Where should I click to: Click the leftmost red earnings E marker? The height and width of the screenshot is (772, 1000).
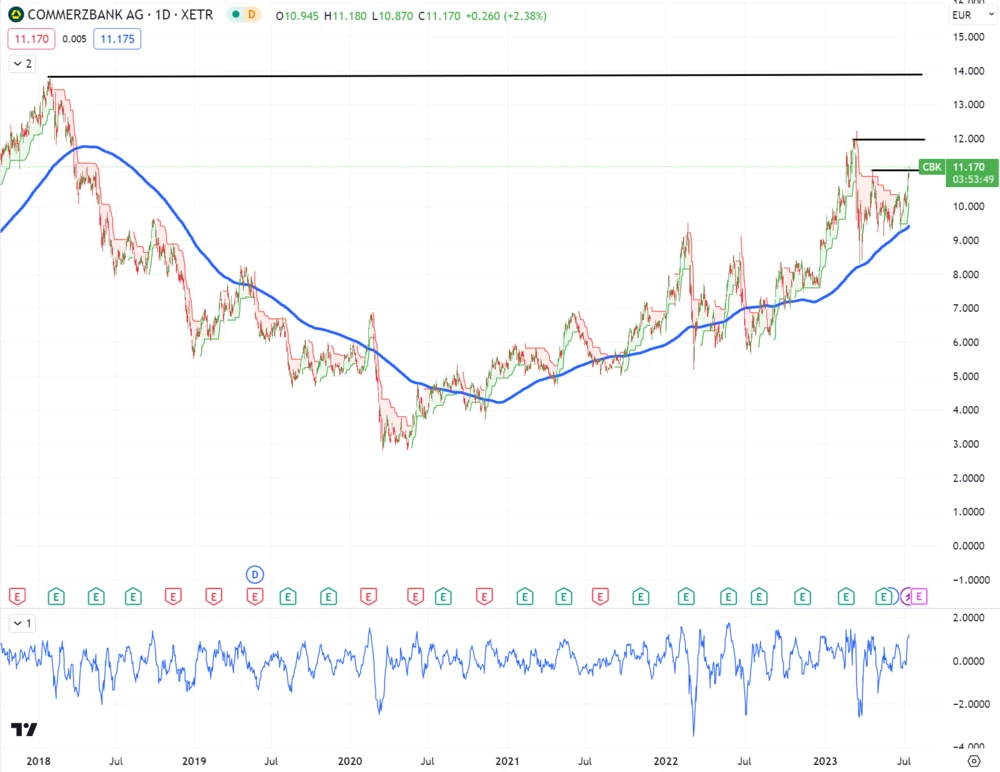point(17,597)
